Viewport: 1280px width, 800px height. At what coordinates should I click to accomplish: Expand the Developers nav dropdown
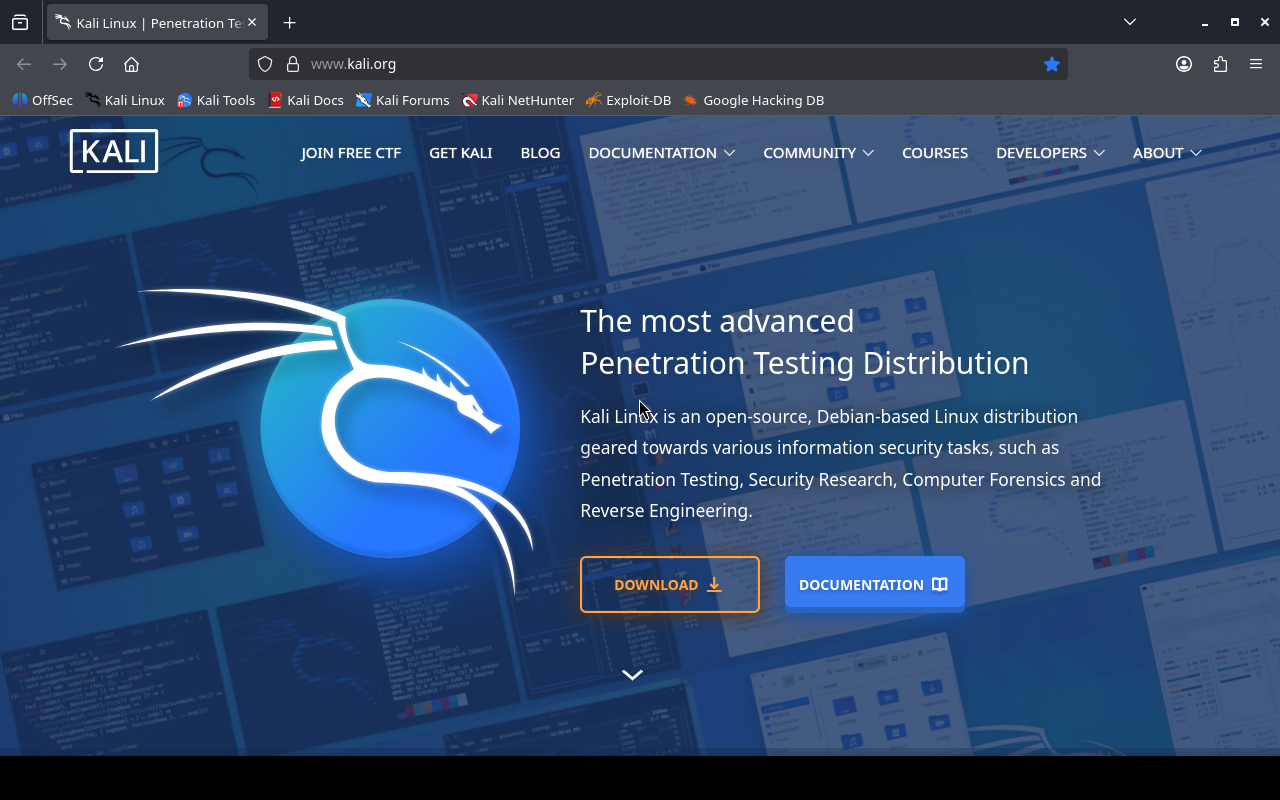click(1050, 153)
